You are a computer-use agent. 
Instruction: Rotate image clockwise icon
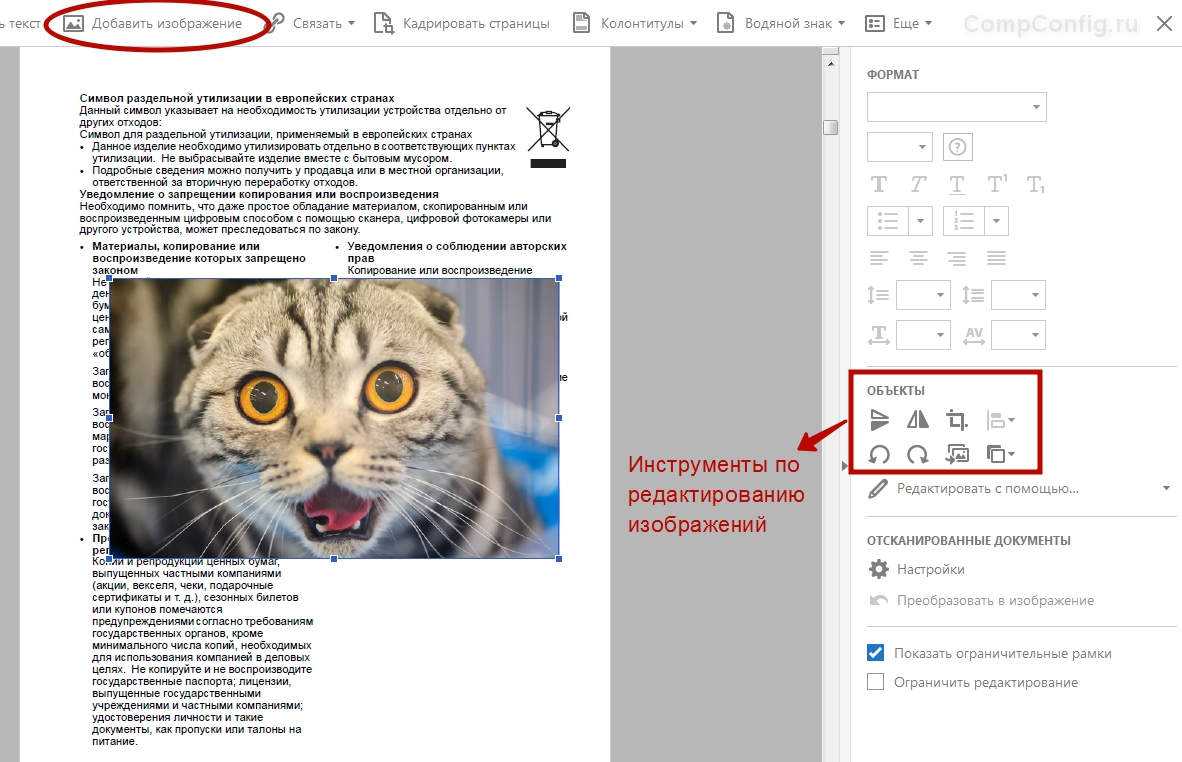917,454
